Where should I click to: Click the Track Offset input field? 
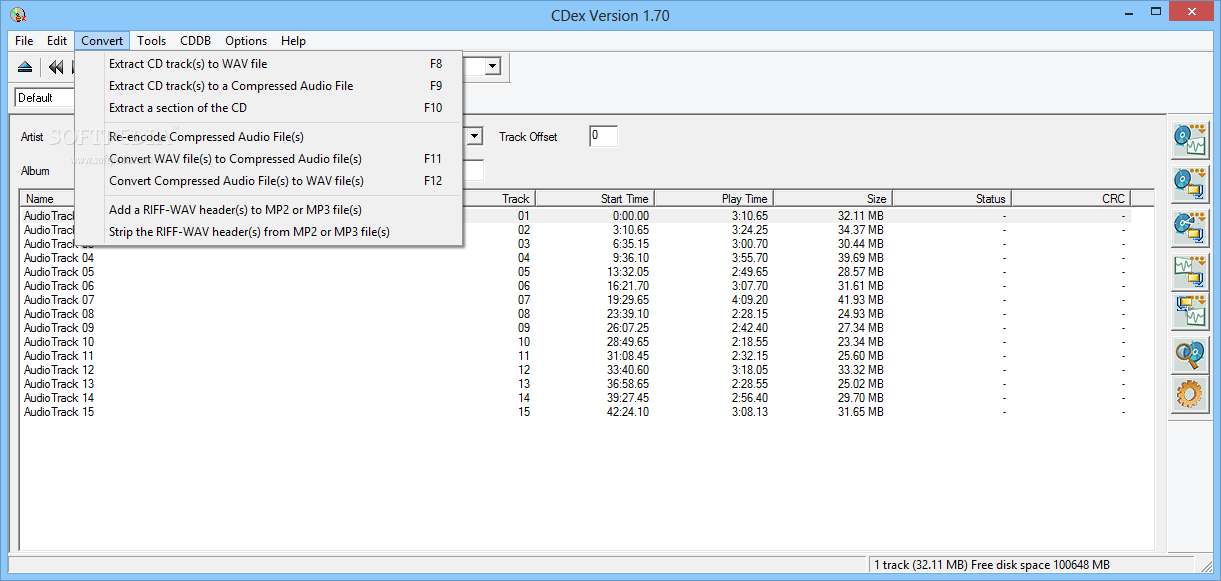click(x=603, y=136)
